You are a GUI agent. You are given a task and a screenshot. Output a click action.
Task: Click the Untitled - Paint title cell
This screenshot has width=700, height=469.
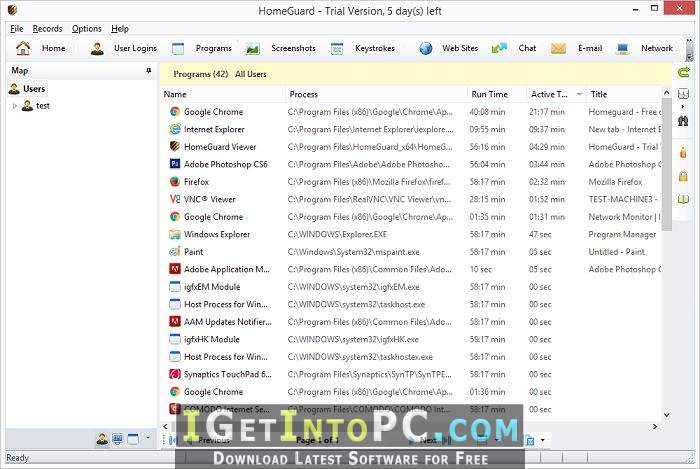coord(616,252)
